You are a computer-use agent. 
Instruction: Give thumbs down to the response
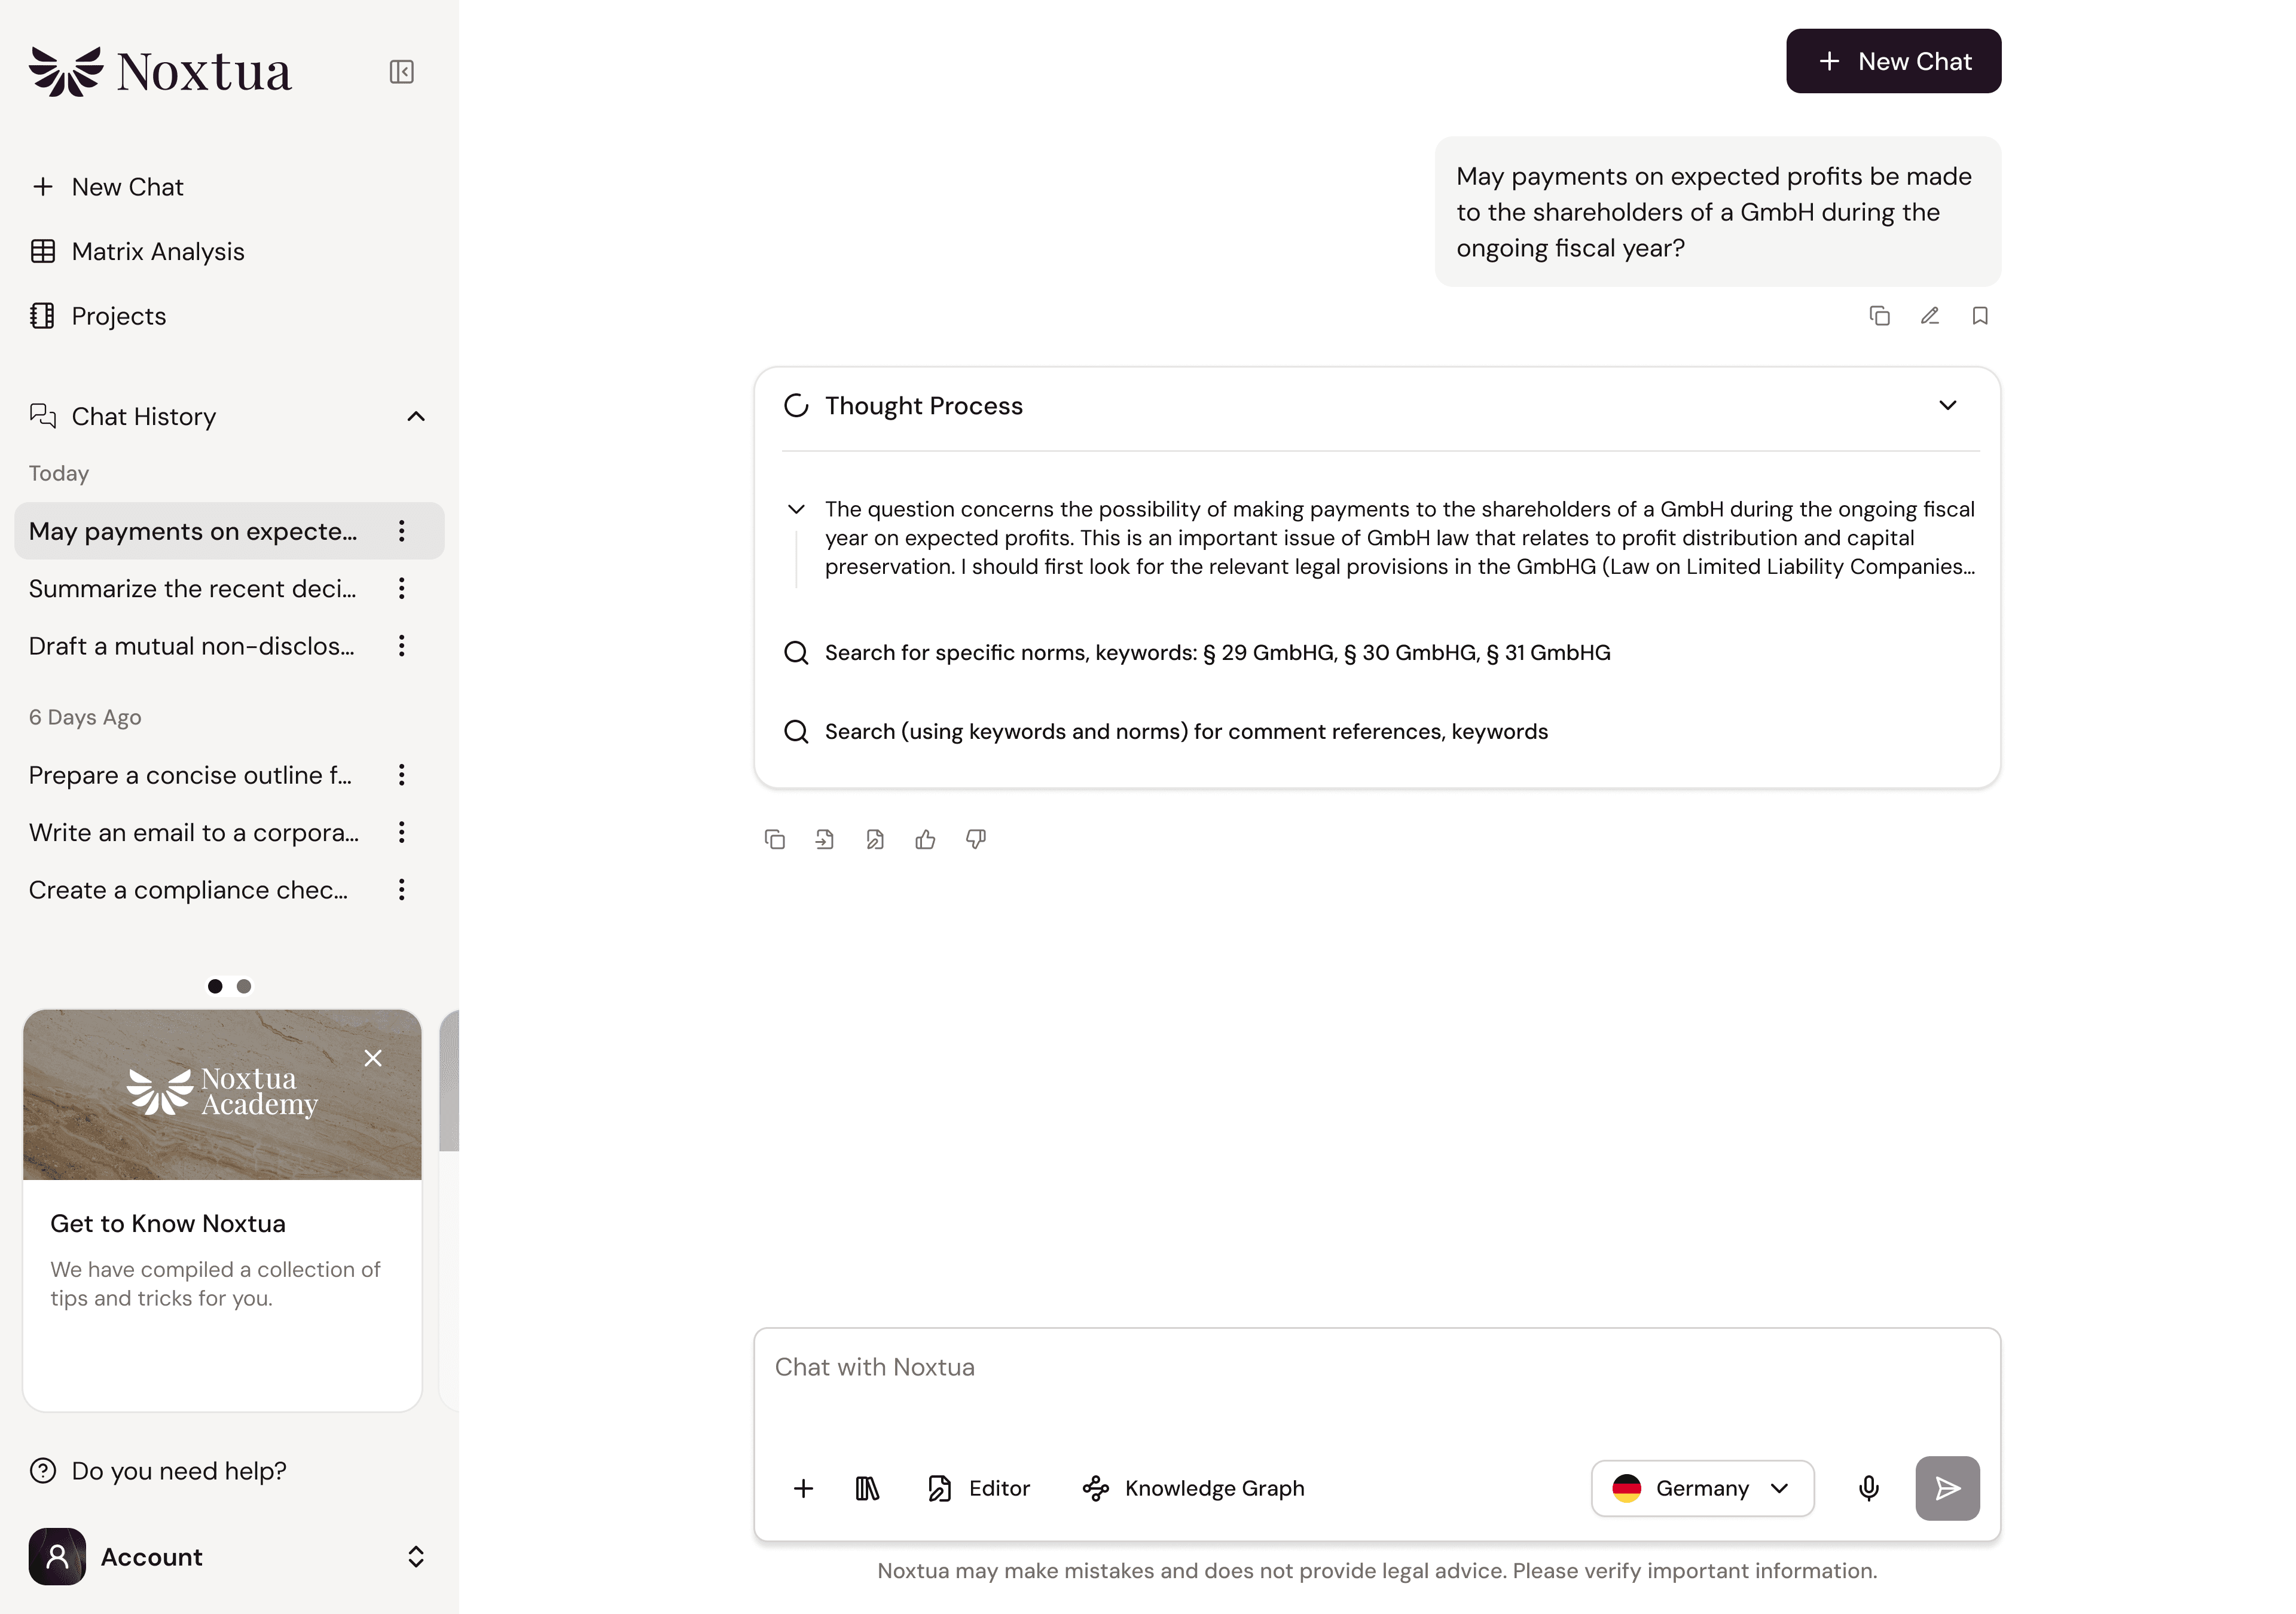[976, 839]
